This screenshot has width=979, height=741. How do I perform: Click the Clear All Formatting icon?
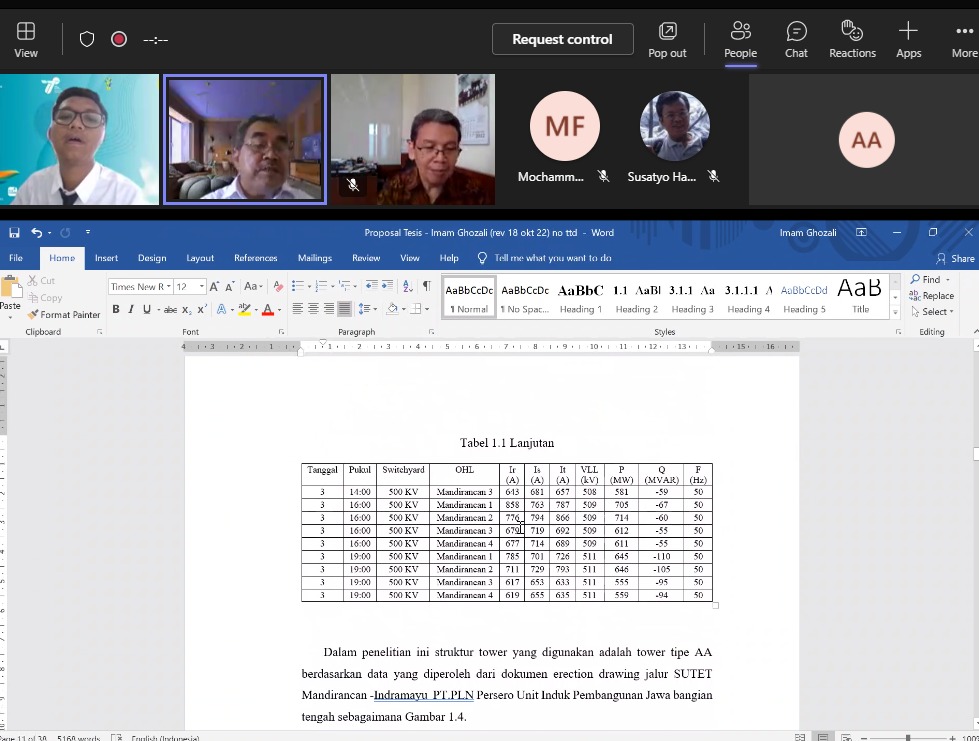(x=278, y=287)
